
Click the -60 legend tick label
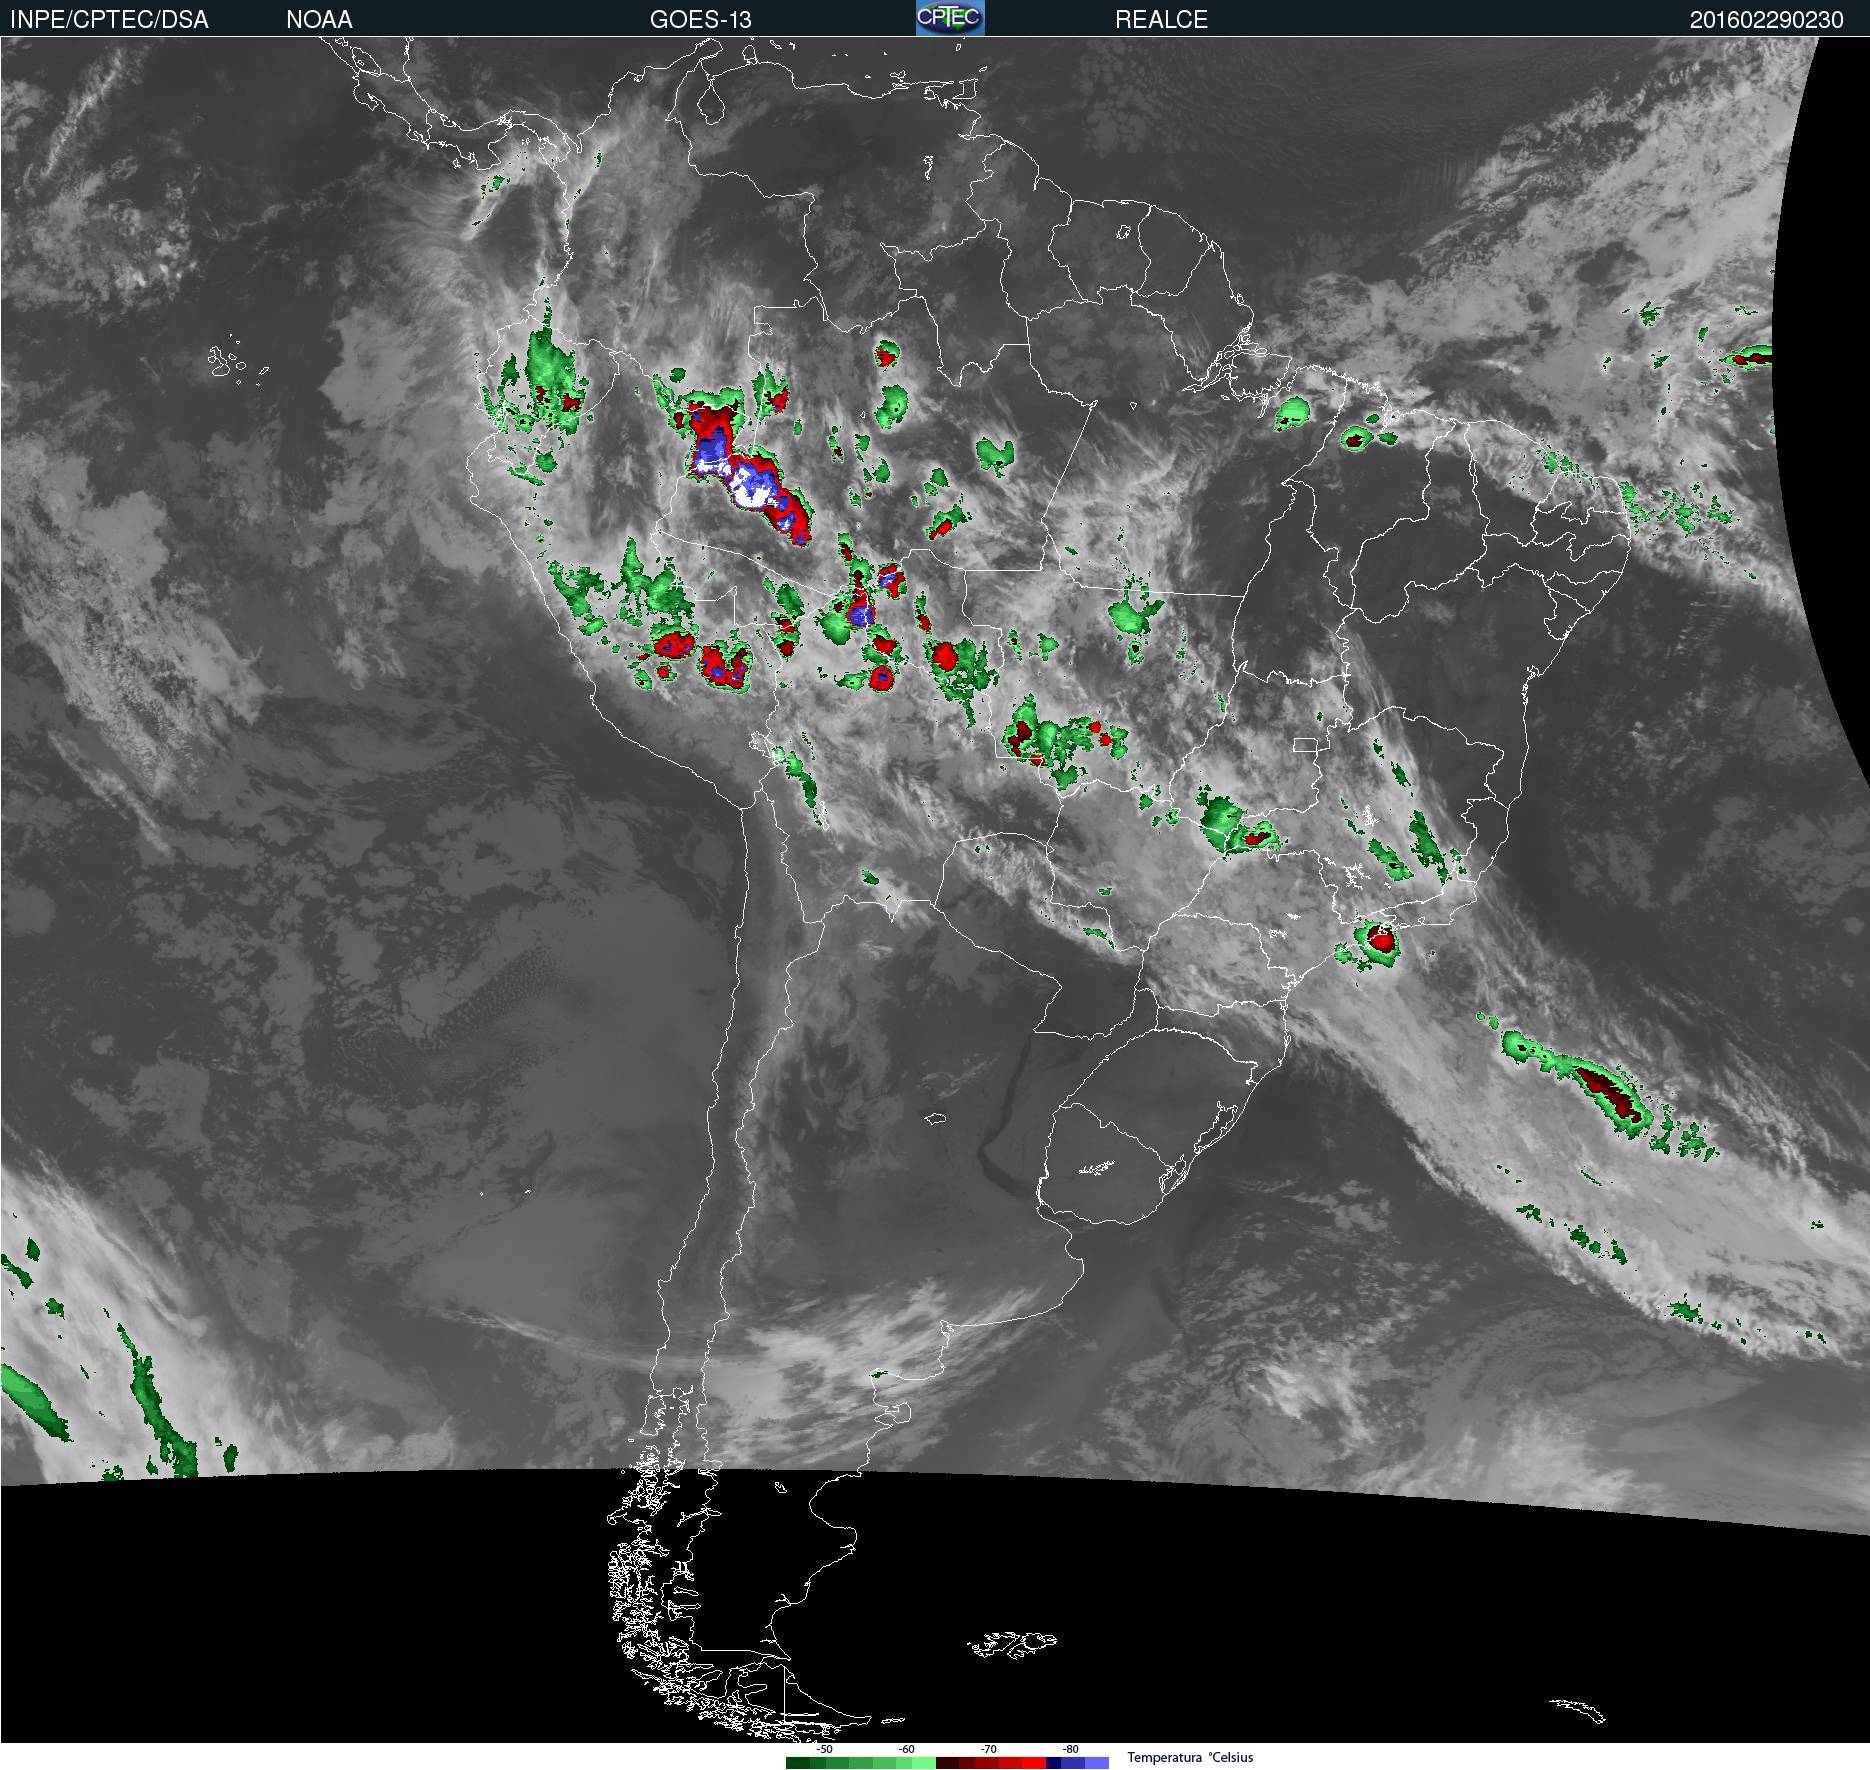coord(906,1749)
